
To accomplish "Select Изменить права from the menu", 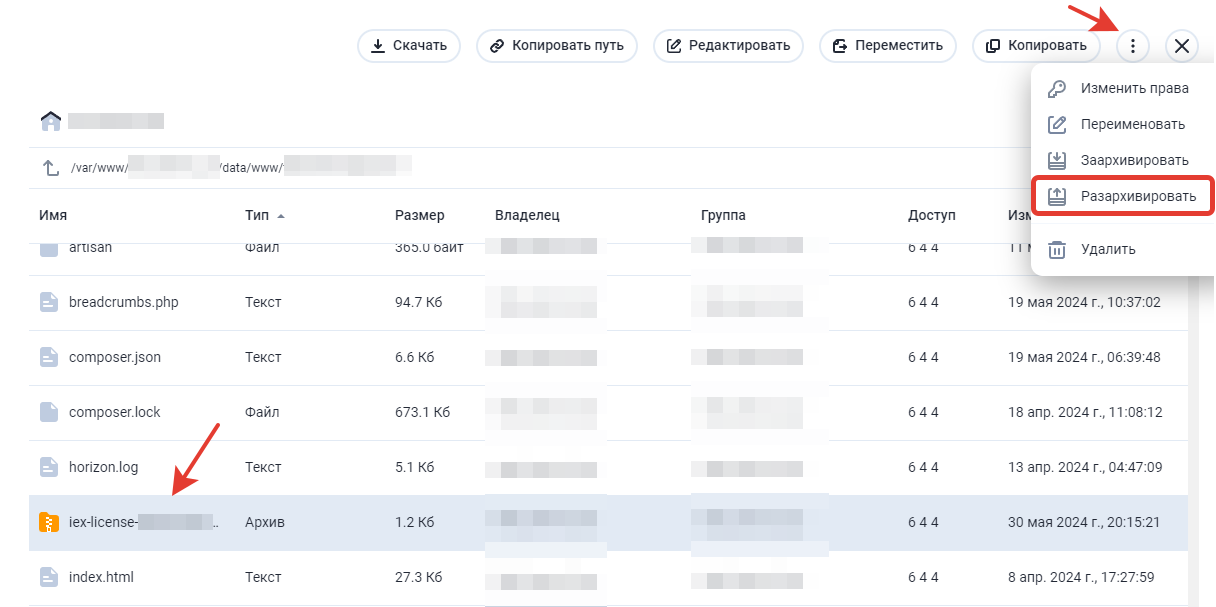I will pyautogui.click(x=1133, y=89).
